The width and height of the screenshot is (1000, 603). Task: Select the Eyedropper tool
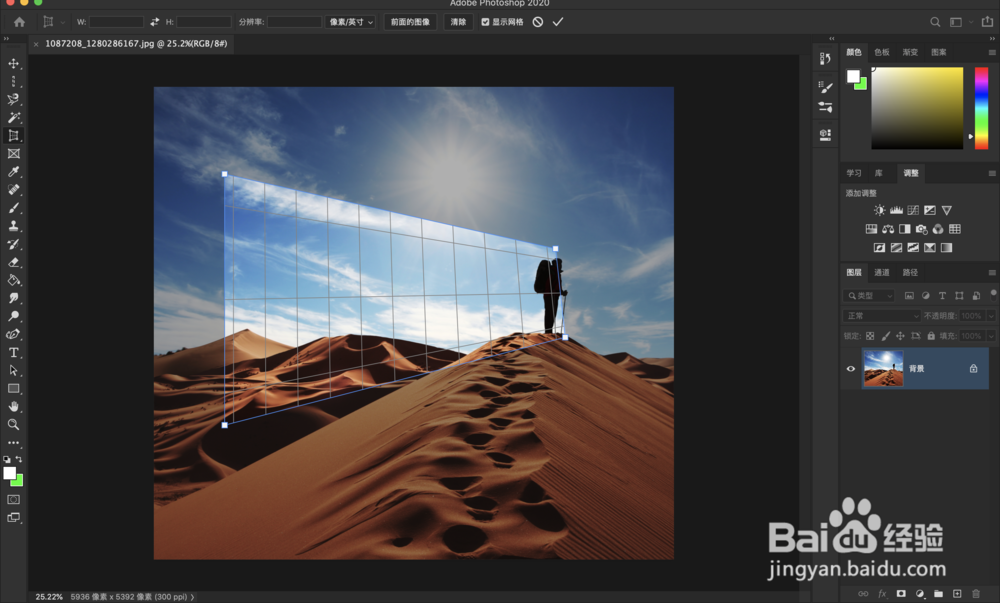coord(13,171)
